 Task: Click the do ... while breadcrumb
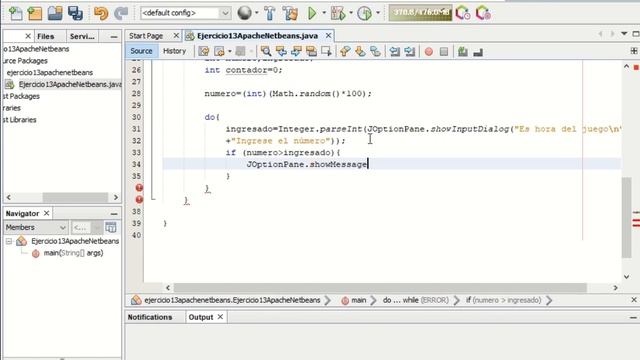click(416, 300)
